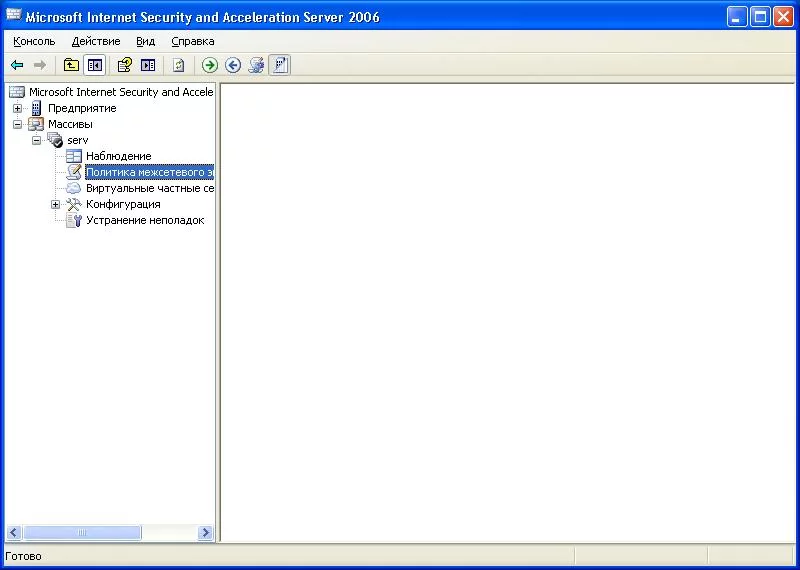Image resolution: width=800 pixels, height=570 pixels.
Task: Click the root firewall brick icon
Action: (17, 92)
